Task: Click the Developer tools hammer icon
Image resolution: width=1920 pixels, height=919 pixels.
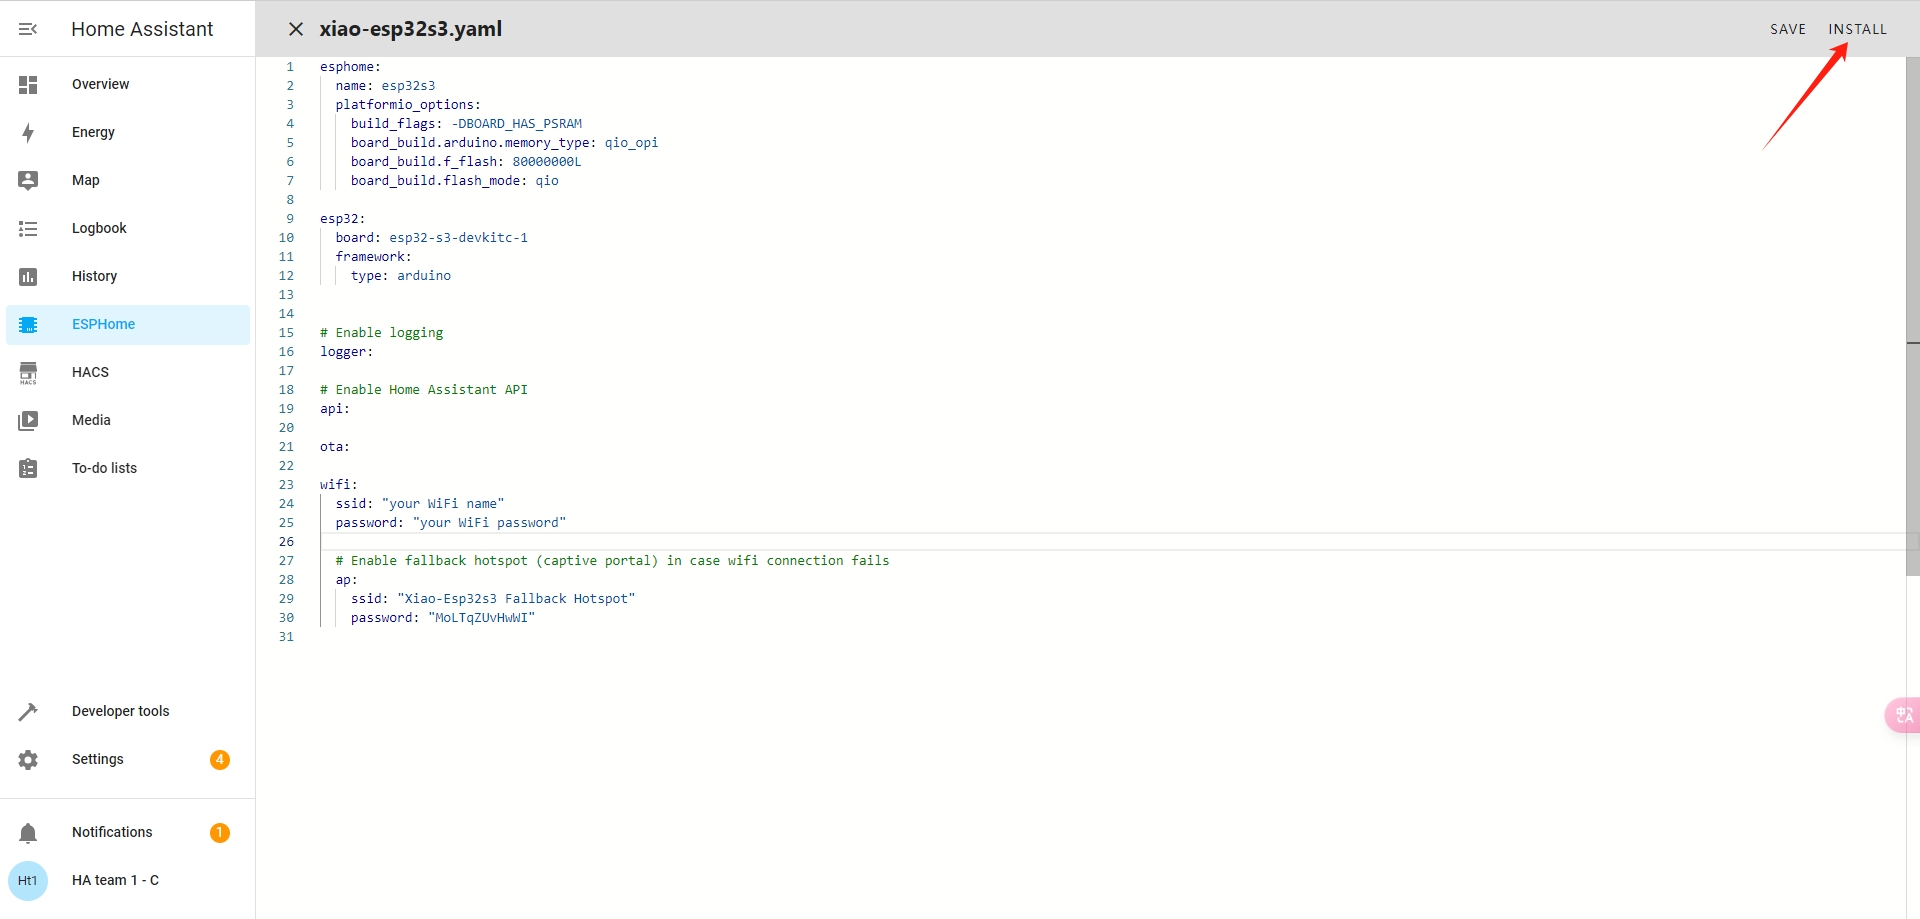Action: [28, 712]
